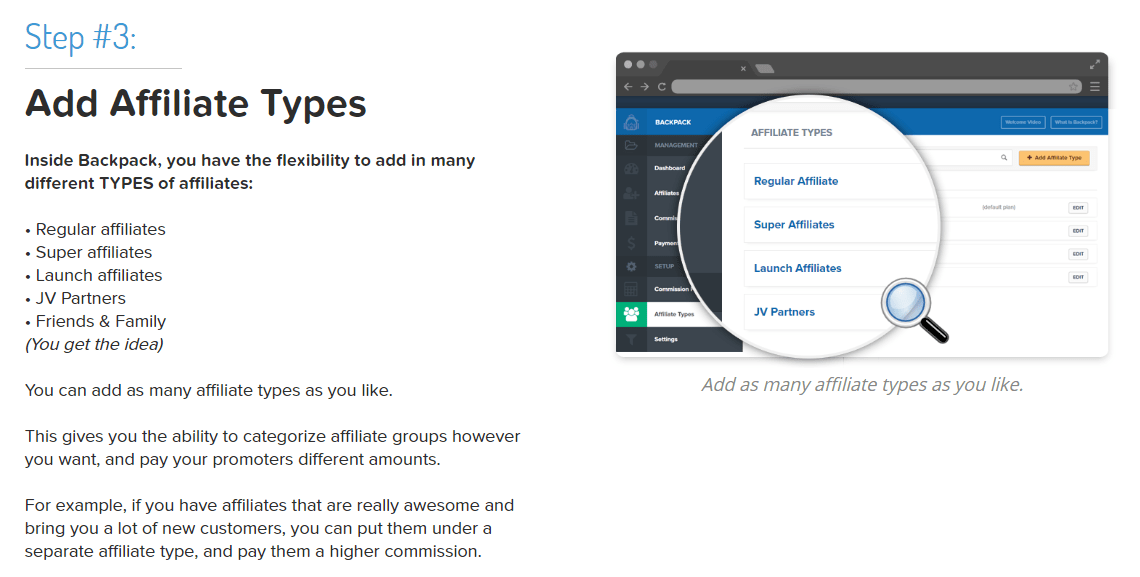Click the search magnifier icon in the search box
The image size is (1140, 577).
[x=1004, y=158]
